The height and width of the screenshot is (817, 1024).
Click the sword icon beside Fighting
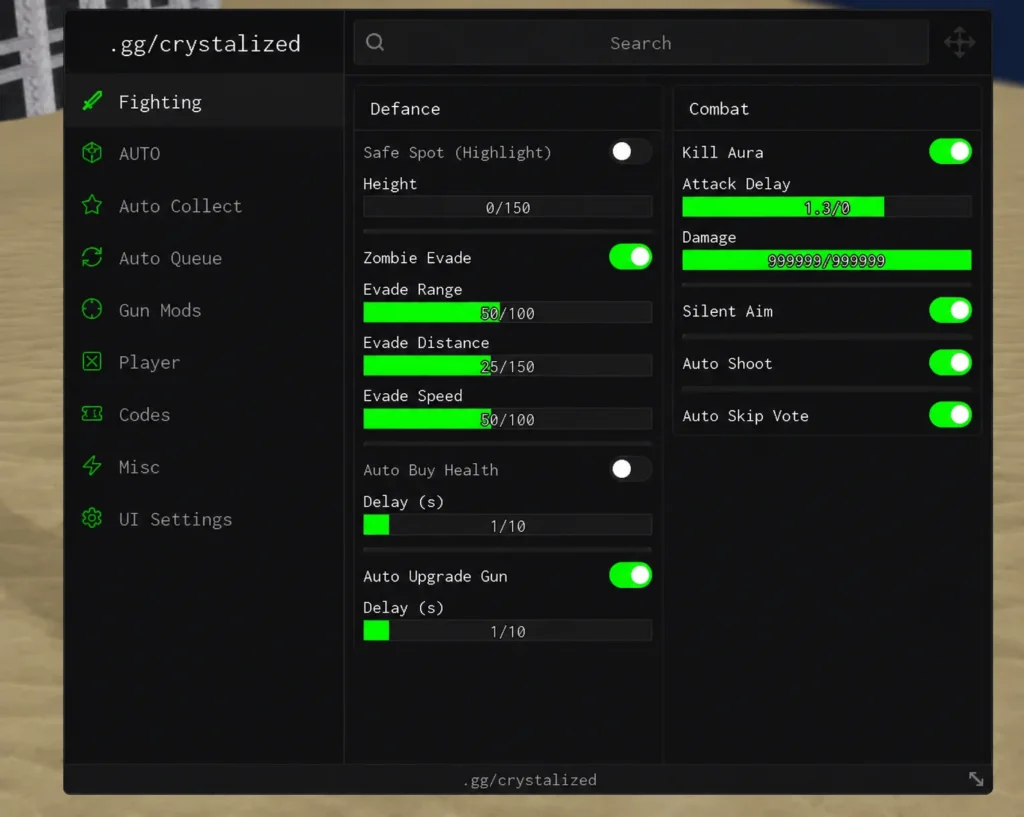(x=92, y=101)
